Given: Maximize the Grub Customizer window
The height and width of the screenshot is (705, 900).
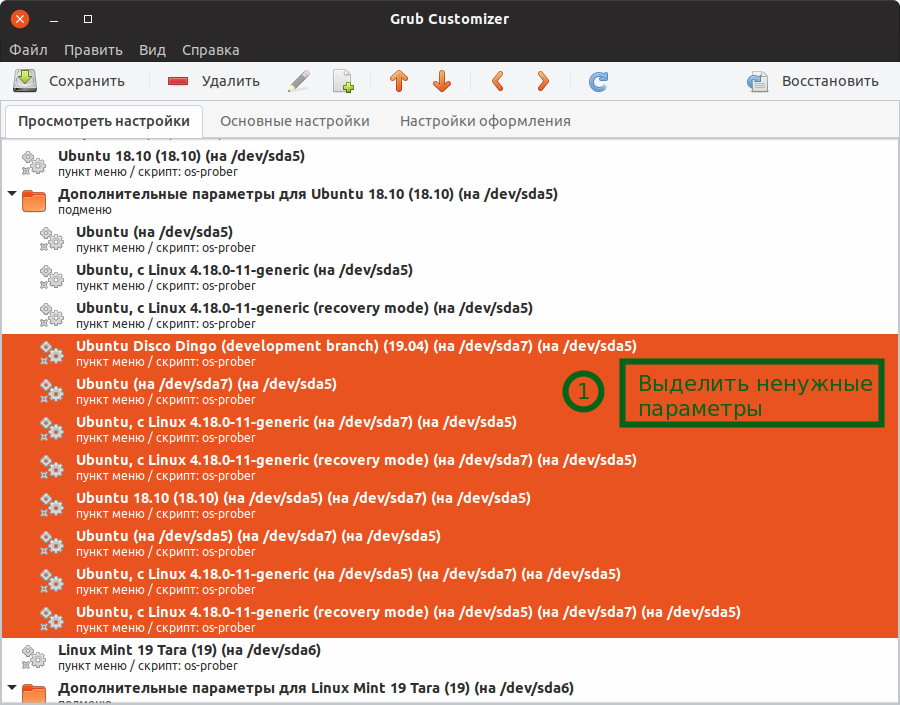Looking at the screenshot, I should pyautogui.click(x=88, y=19).
